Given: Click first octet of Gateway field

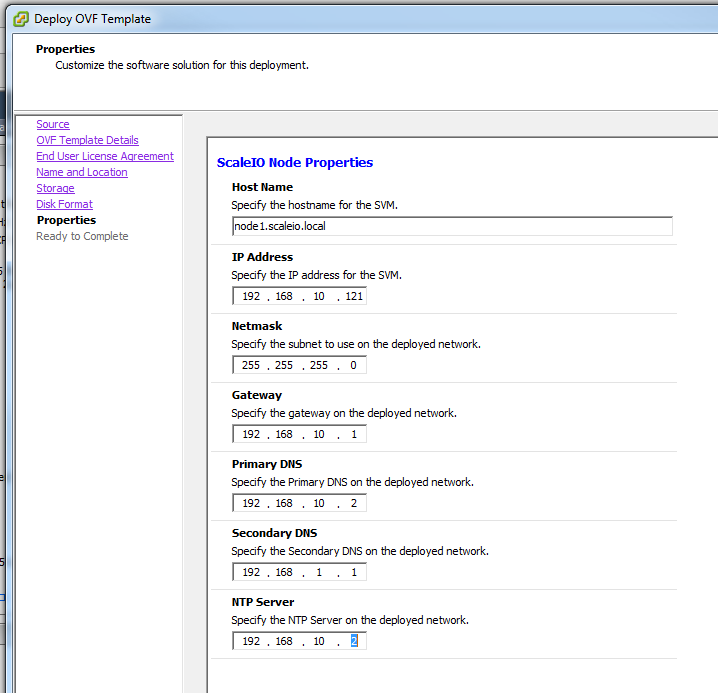Looking at the screenshot, I should 251,434.
